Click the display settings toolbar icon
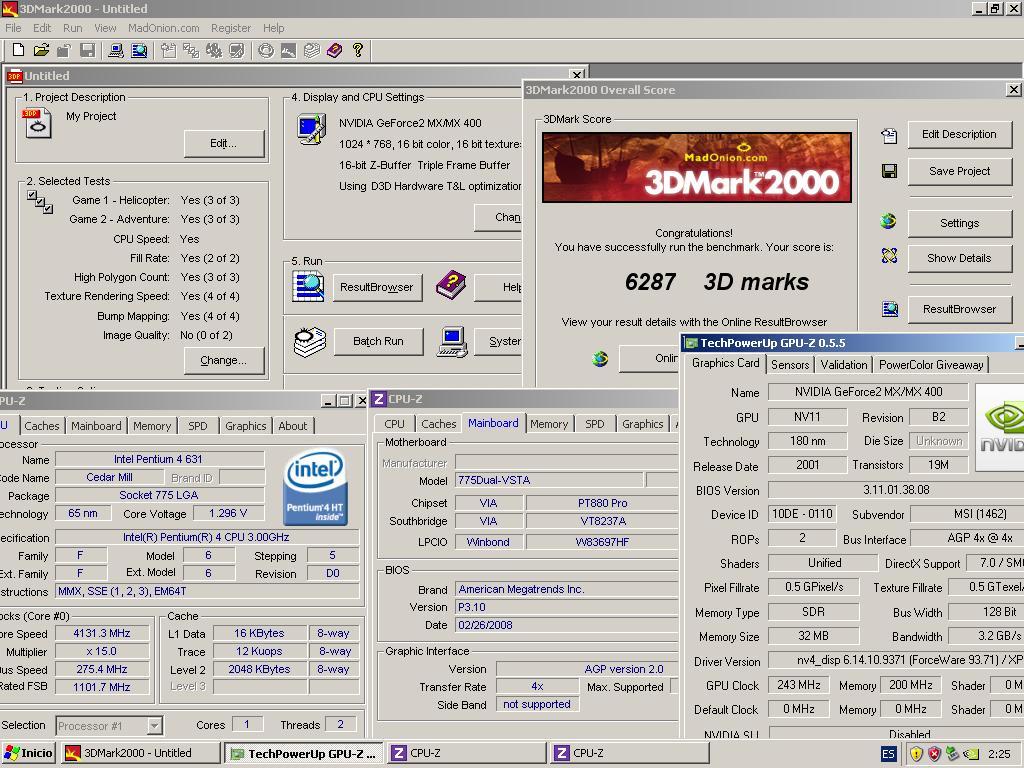The image size is (1024, 768). pos(237,50)
